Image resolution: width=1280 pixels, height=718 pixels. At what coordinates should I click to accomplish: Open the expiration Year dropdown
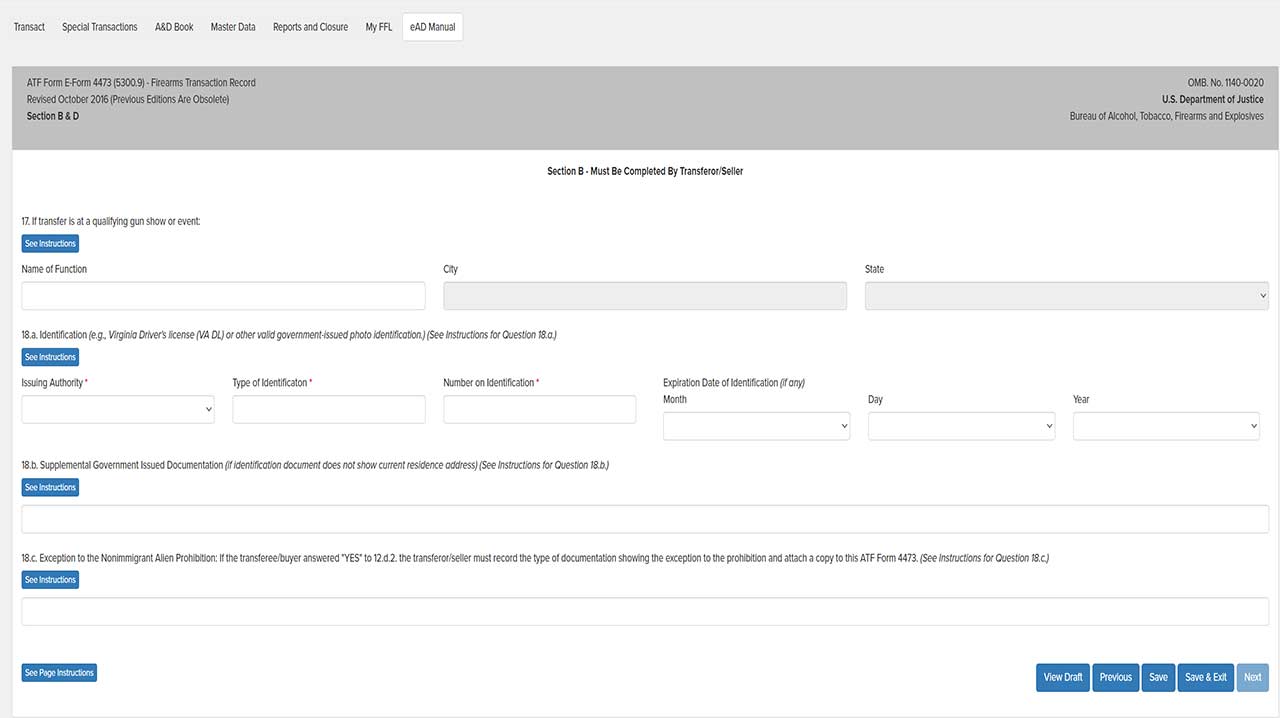1166,426
